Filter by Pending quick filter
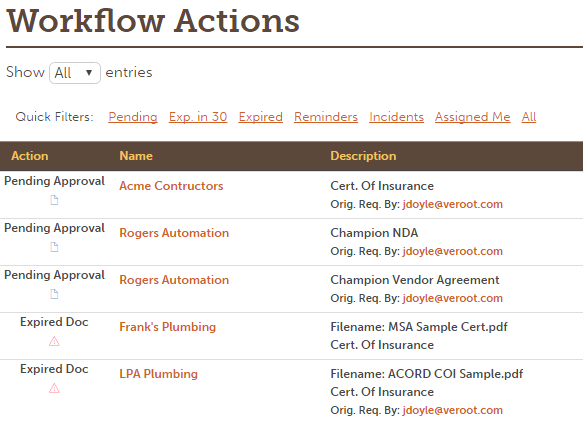The height and width of the screenshot is (424, 583). click(x=133, y=117)
